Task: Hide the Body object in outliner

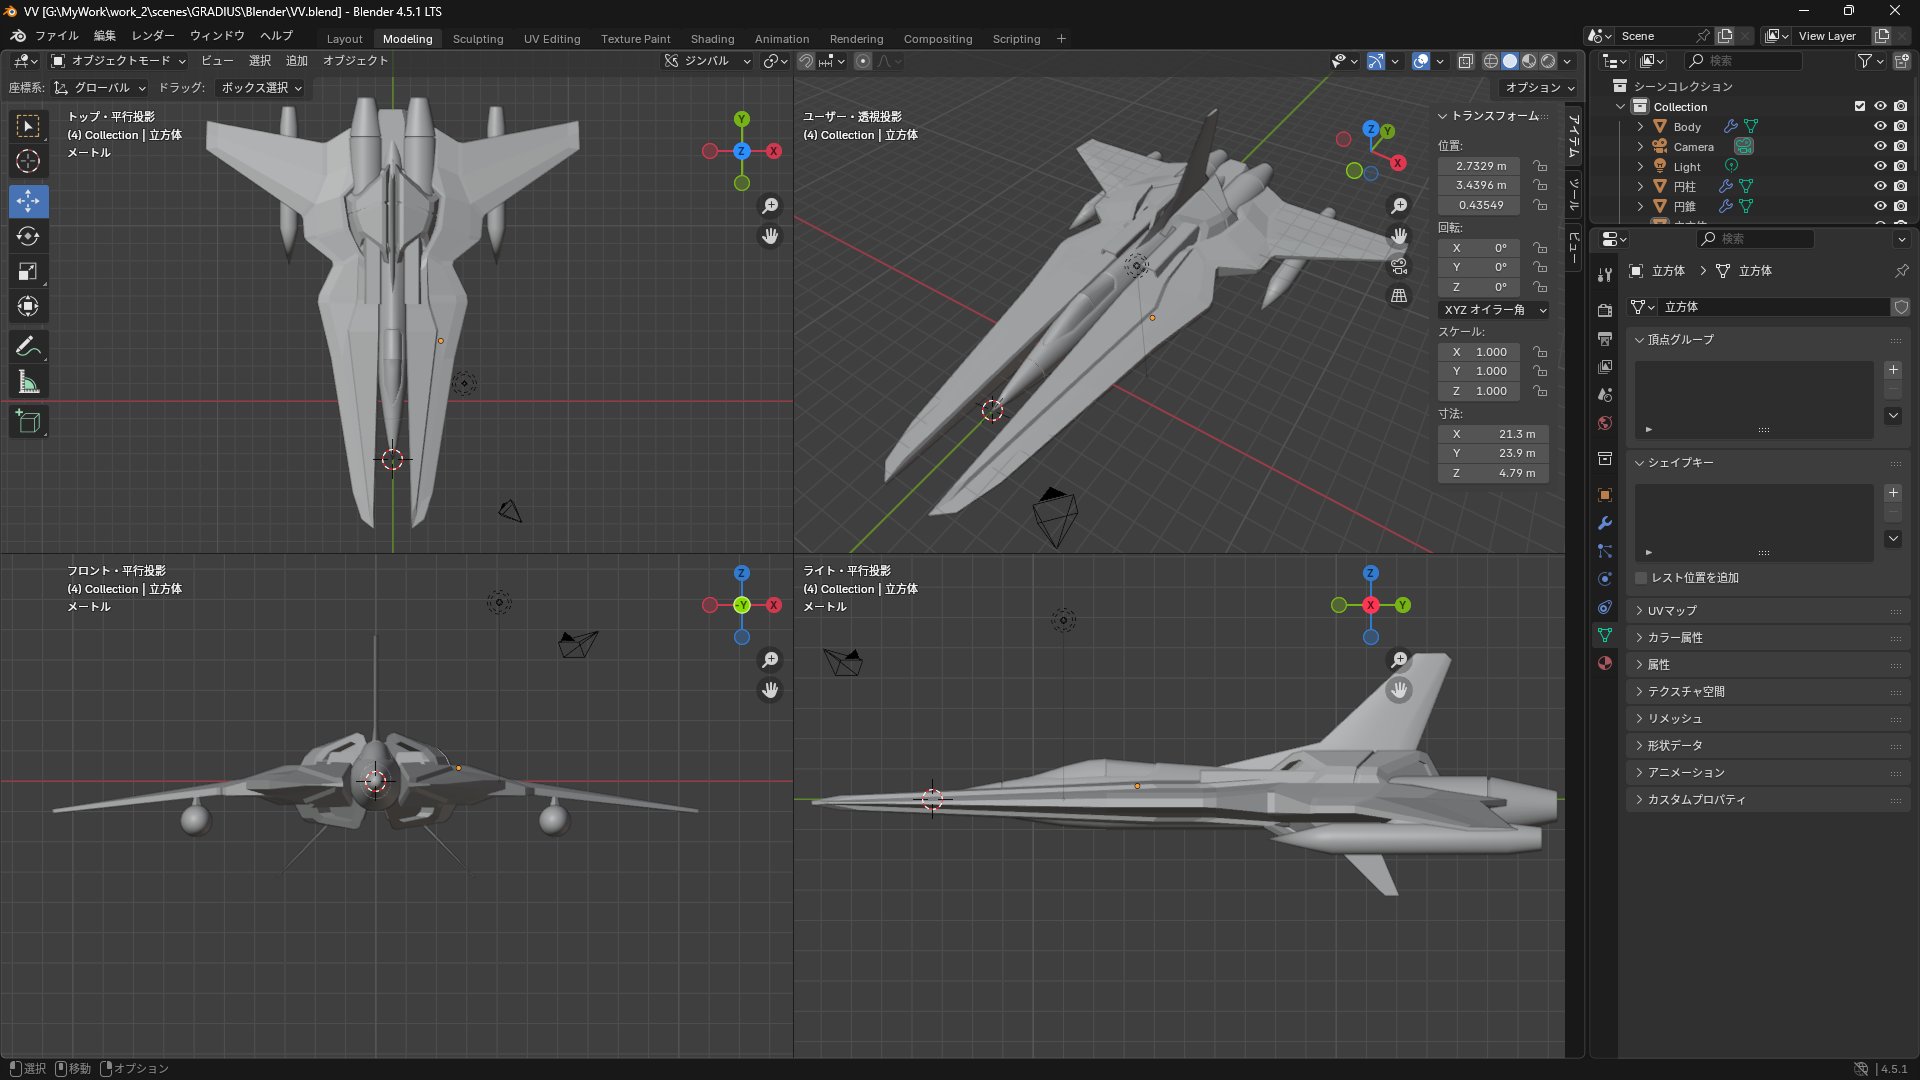Action: pos(1880,127)
